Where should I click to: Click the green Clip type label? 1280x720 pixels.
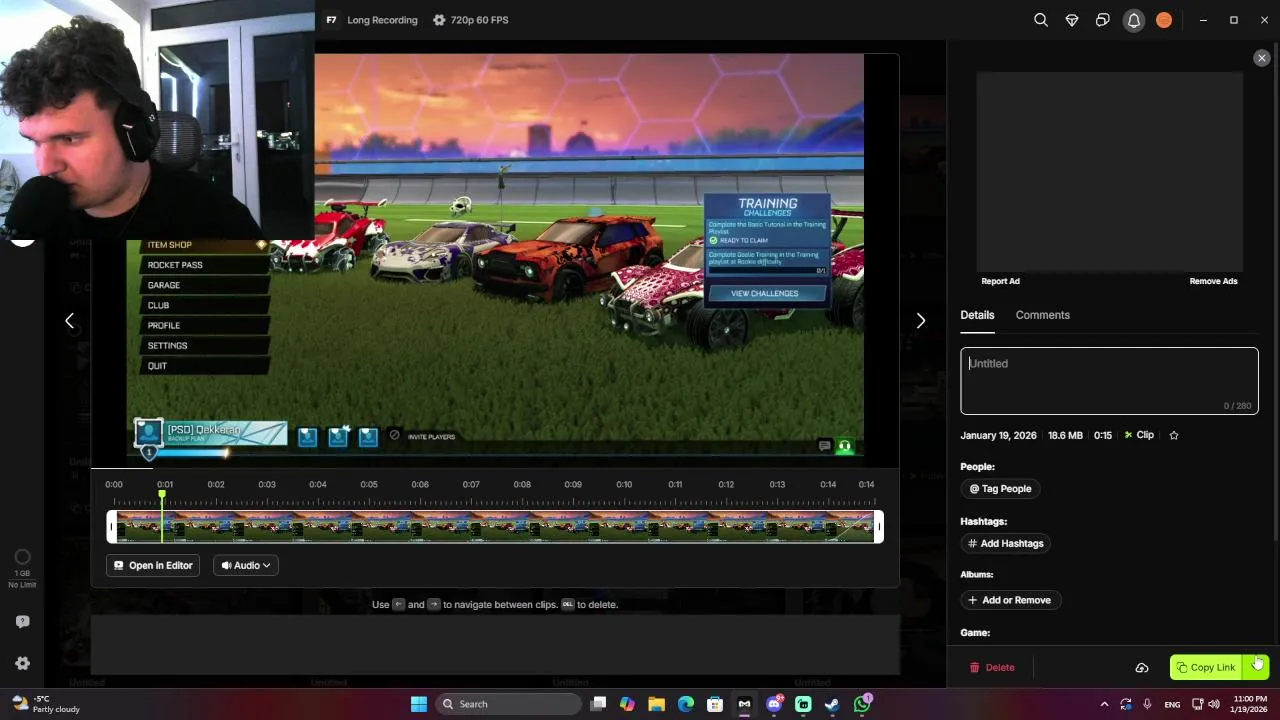(1139, 435)
